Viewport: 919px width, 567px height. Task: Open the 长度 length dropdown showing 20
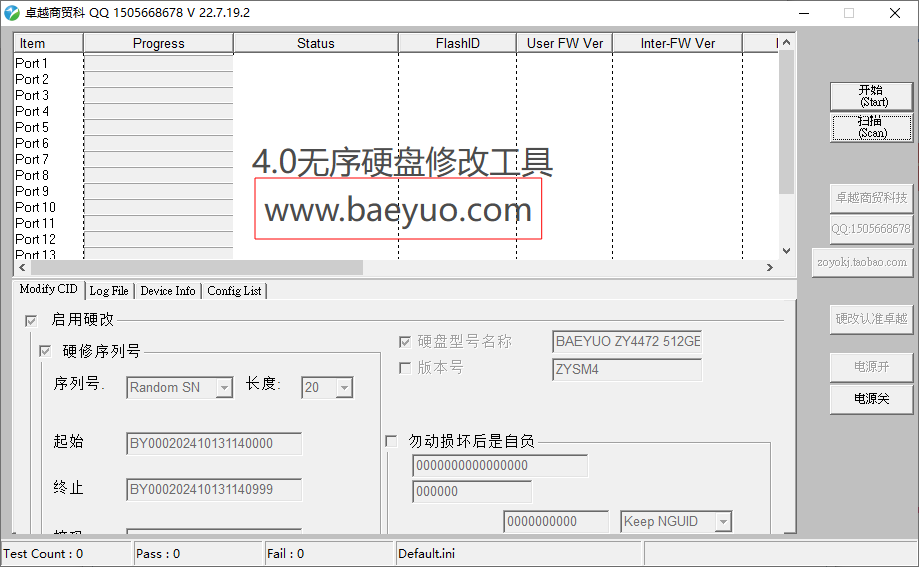click(x=327, y=388)
